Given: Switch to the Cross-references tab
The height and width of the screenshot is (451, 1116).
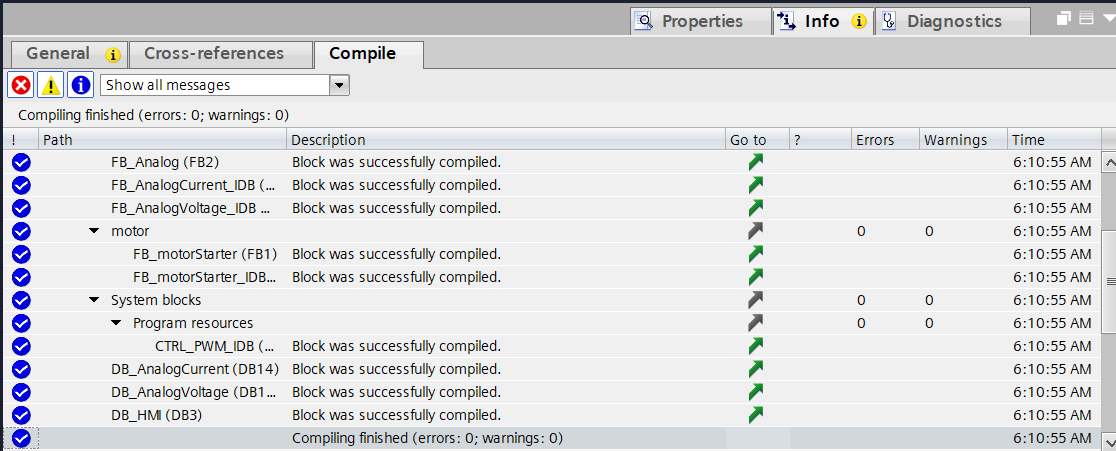Looking at the screenshot, I should 214,54.
